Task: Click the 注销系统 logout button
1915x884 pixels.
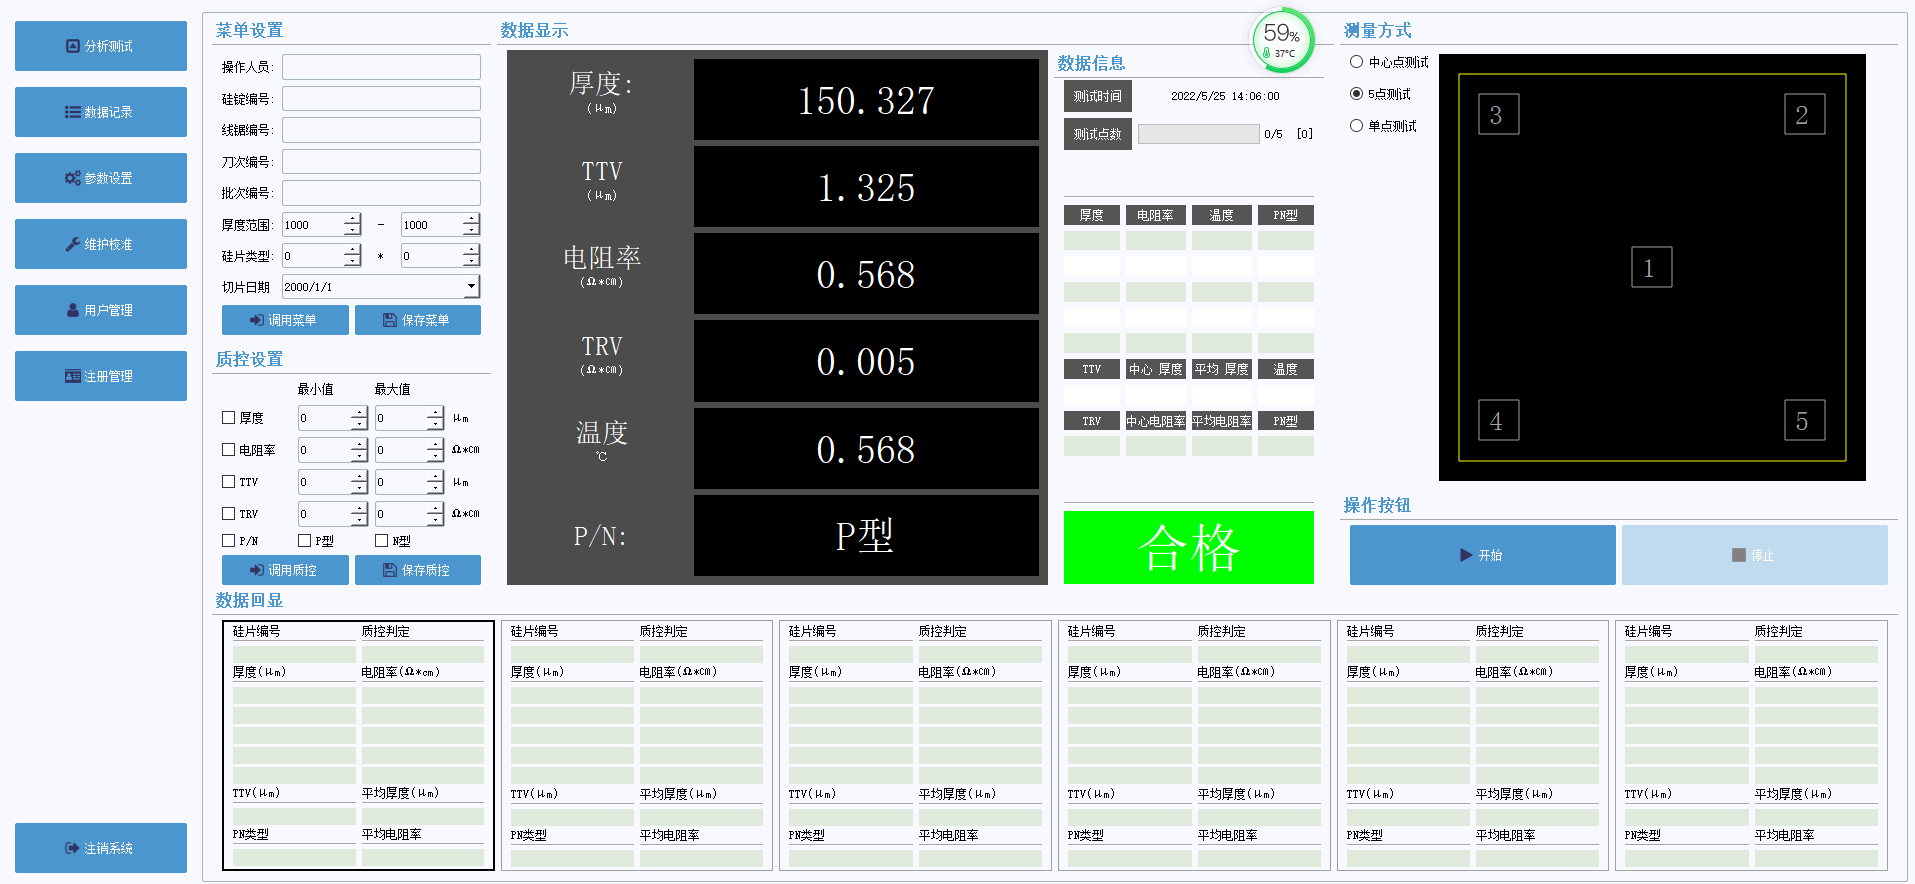Action: pos(101,848)
